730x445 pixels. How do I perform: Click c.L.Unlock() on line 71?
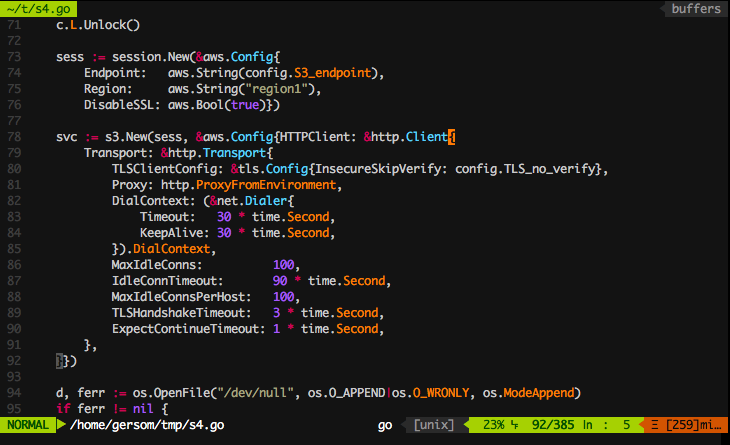click(98, 25)
